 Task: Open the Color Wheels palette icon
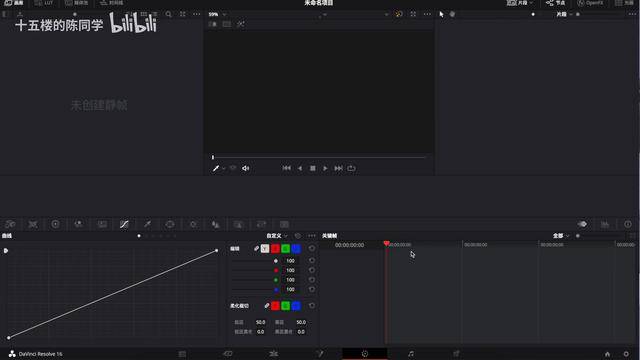[56, 224]
